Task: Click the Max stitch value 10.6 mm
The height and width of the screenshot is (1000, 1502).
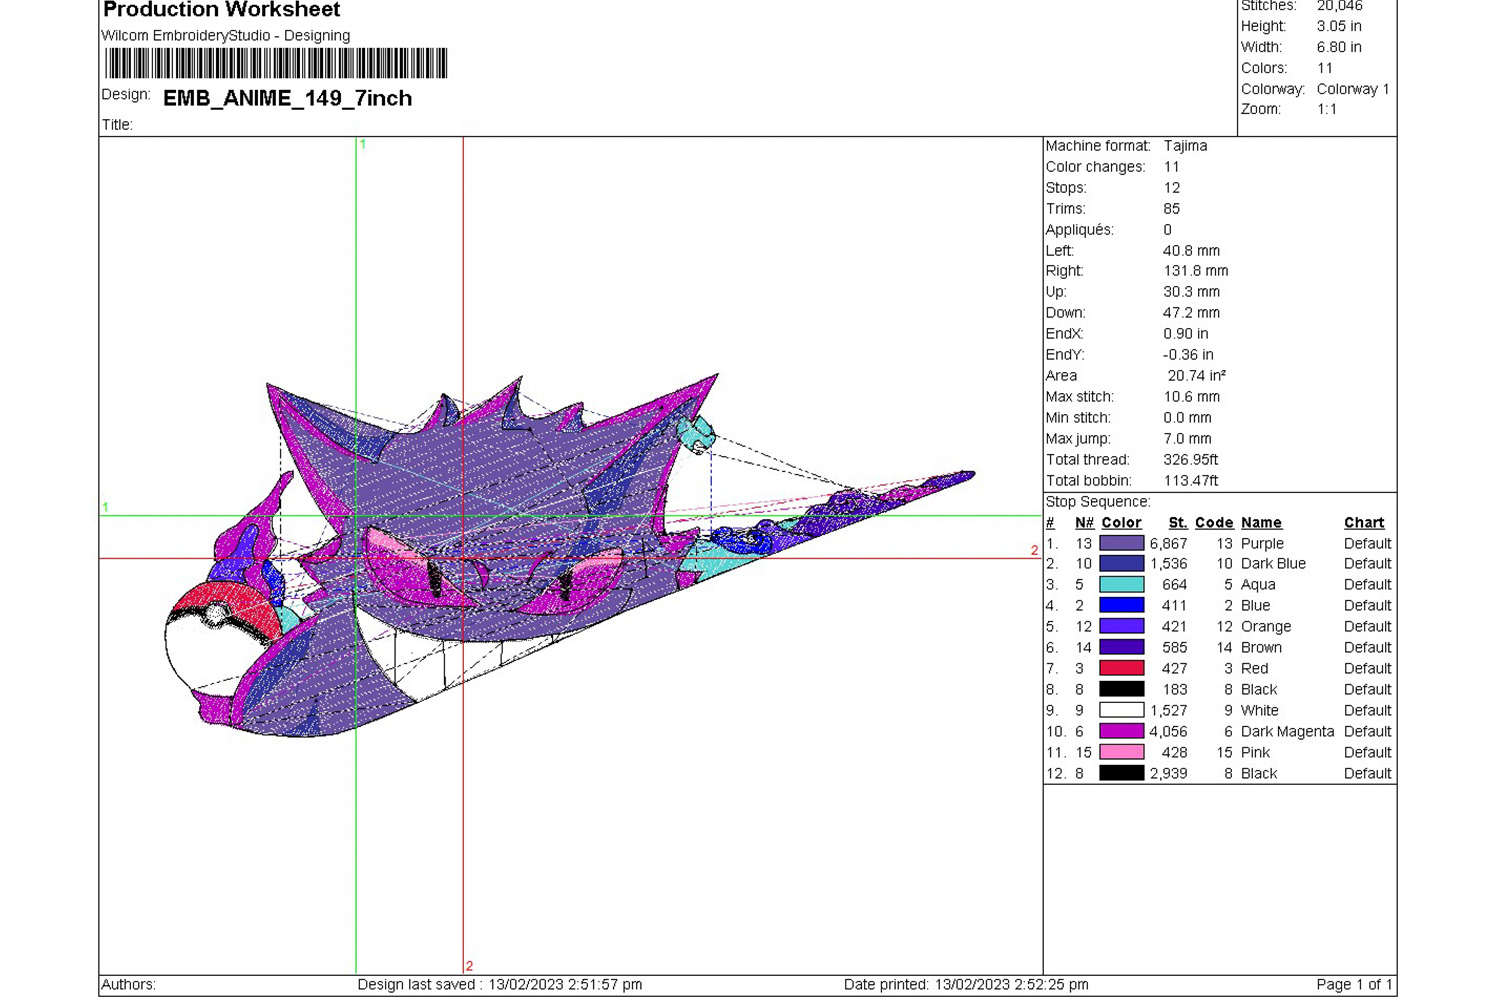Action: coord(1191,397)
